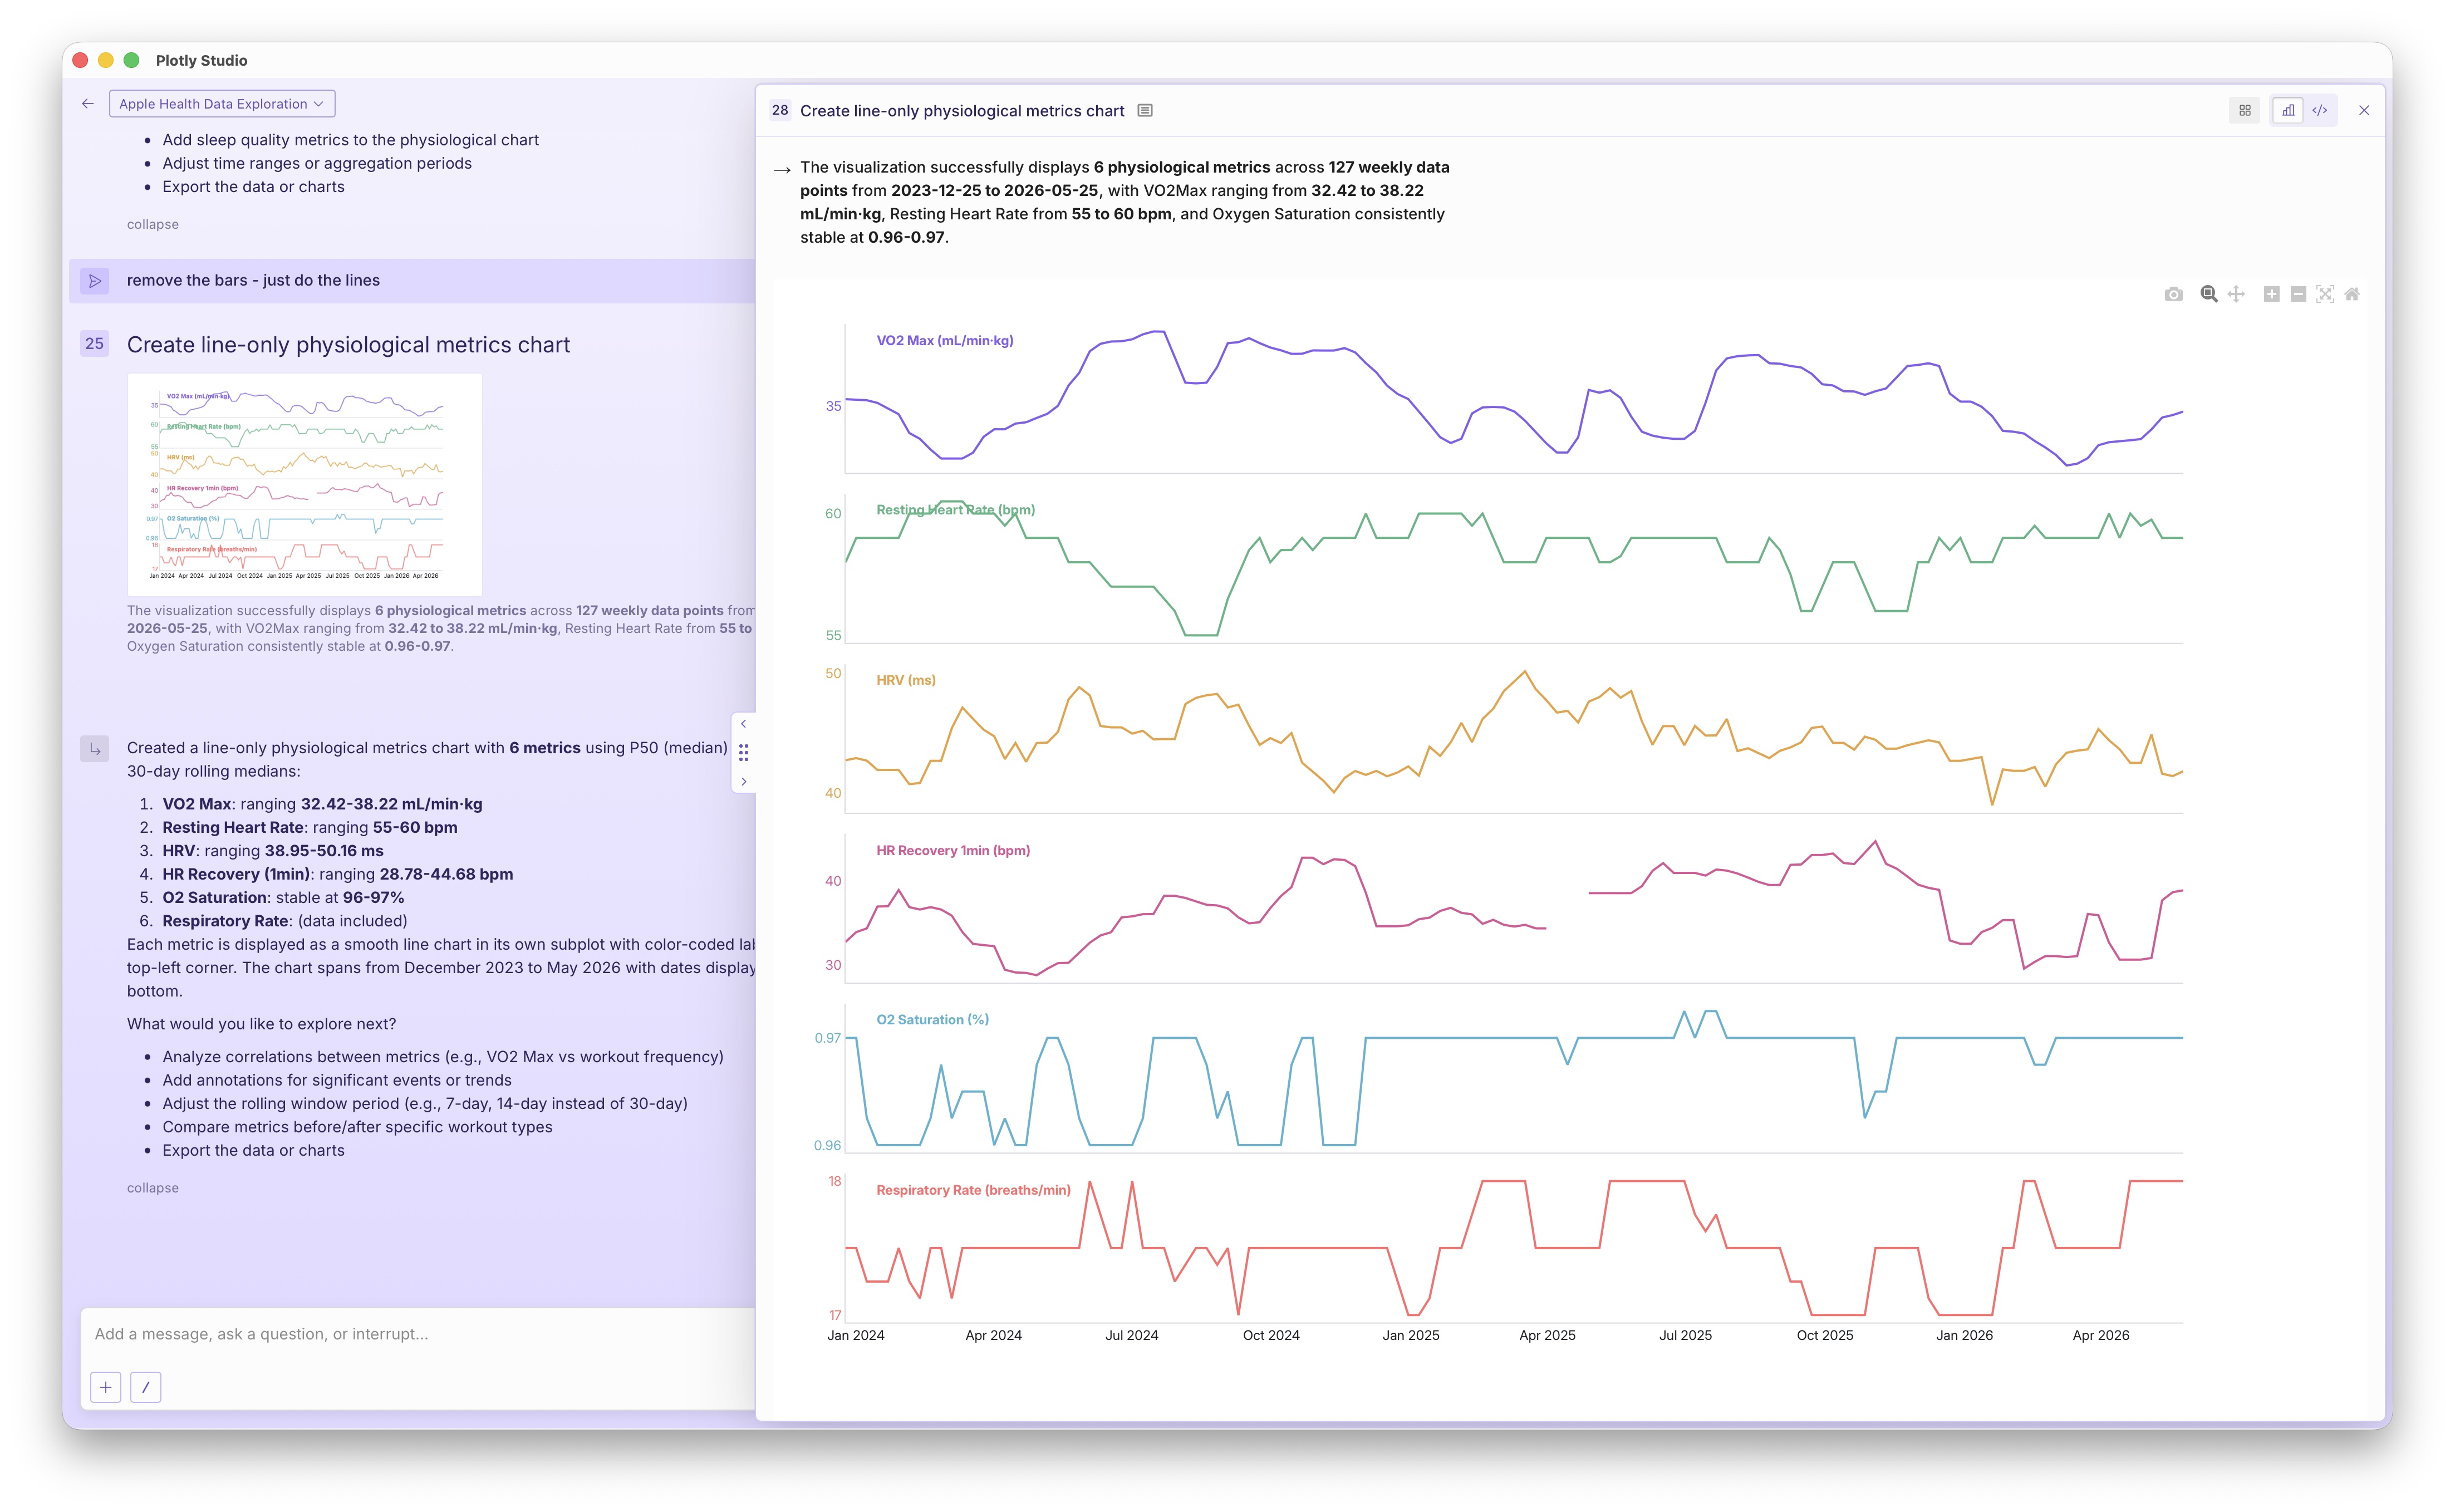Click the panel title 'Create line-only physiological metrics chart'

(962, 111)
